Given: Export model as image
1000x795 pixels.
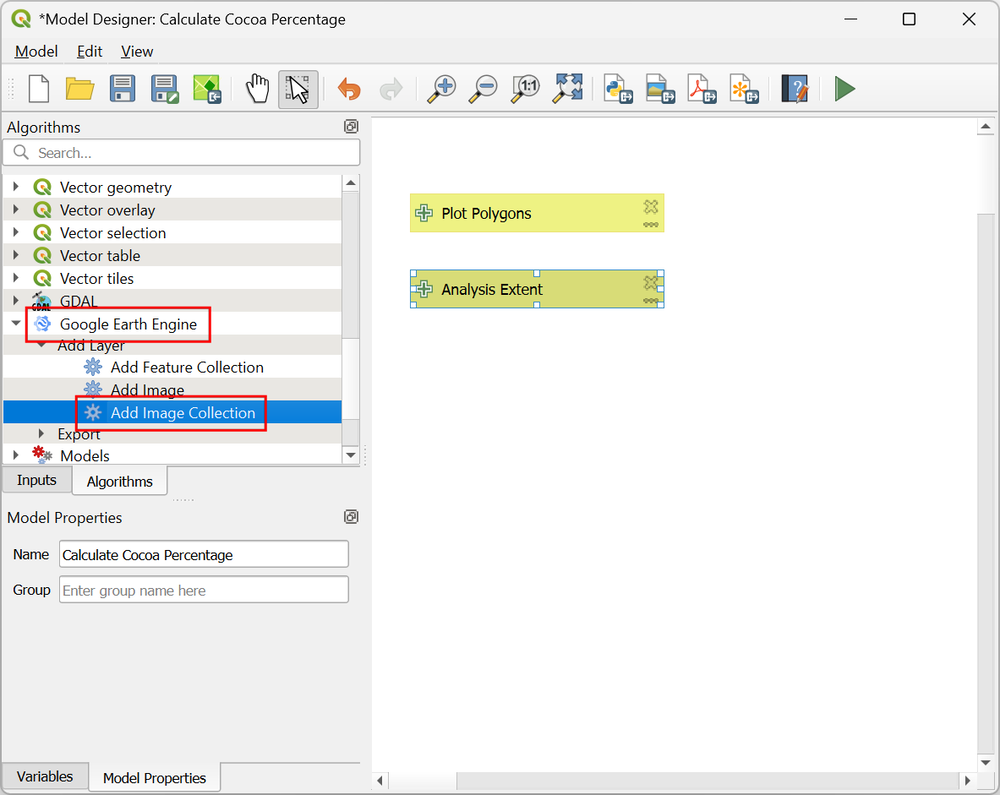Looking at the screenshot, I should (x=660, y=89).
